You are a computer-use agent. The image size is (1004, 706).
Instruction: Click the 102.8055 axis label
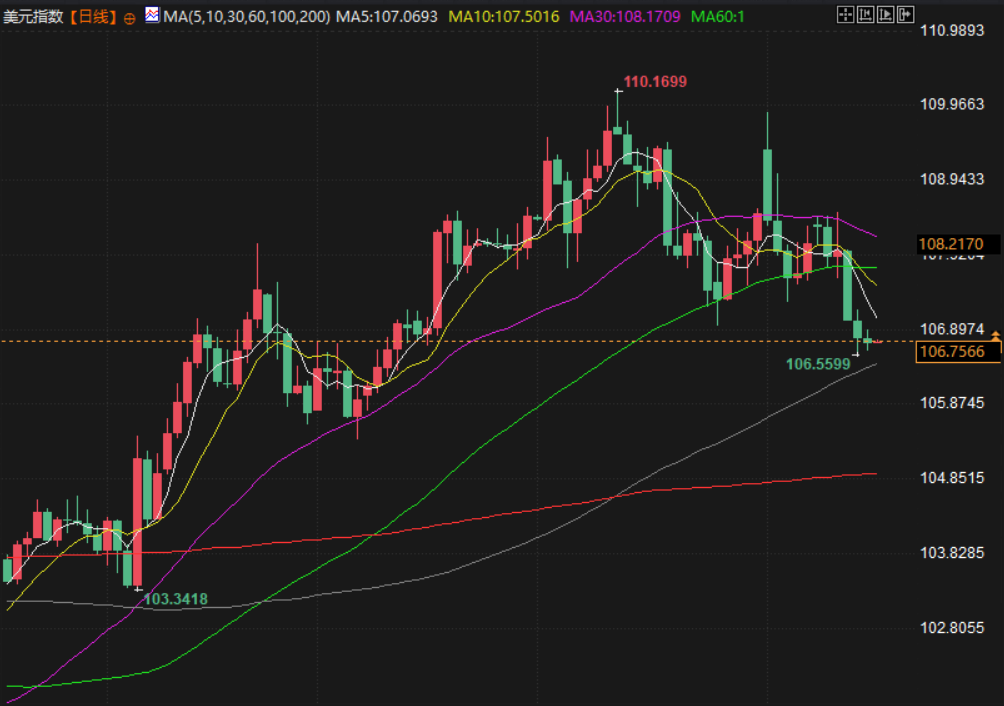(x=952, y=628)
